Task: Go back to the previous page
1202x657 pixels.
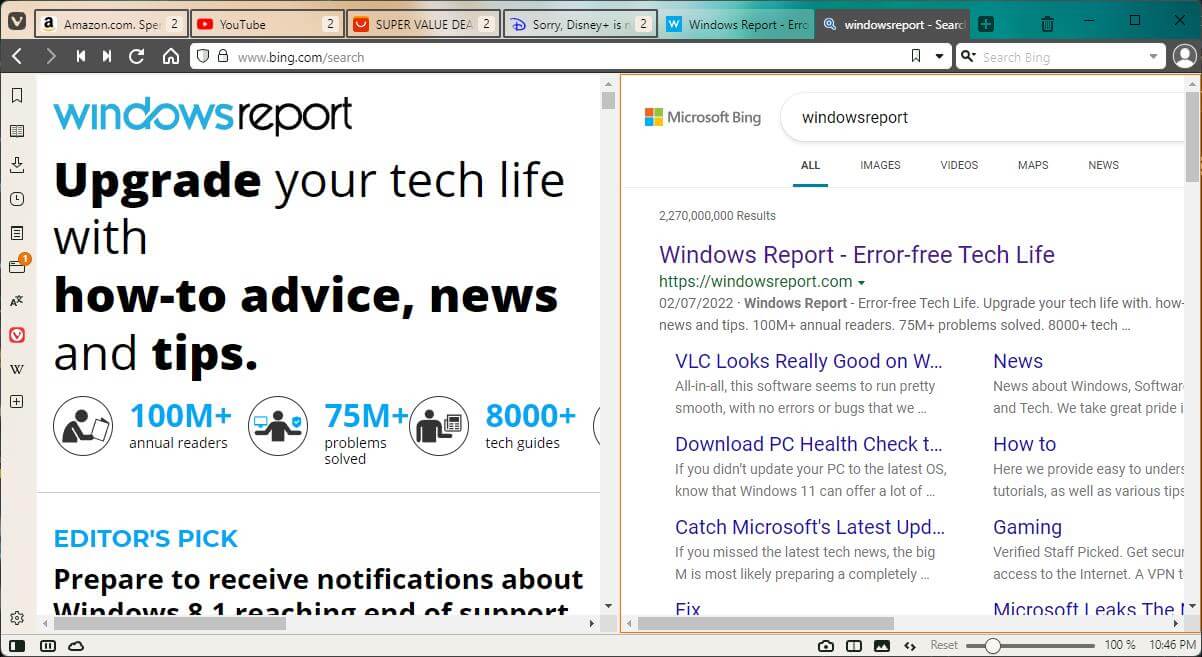Action: tap(17, 57)
